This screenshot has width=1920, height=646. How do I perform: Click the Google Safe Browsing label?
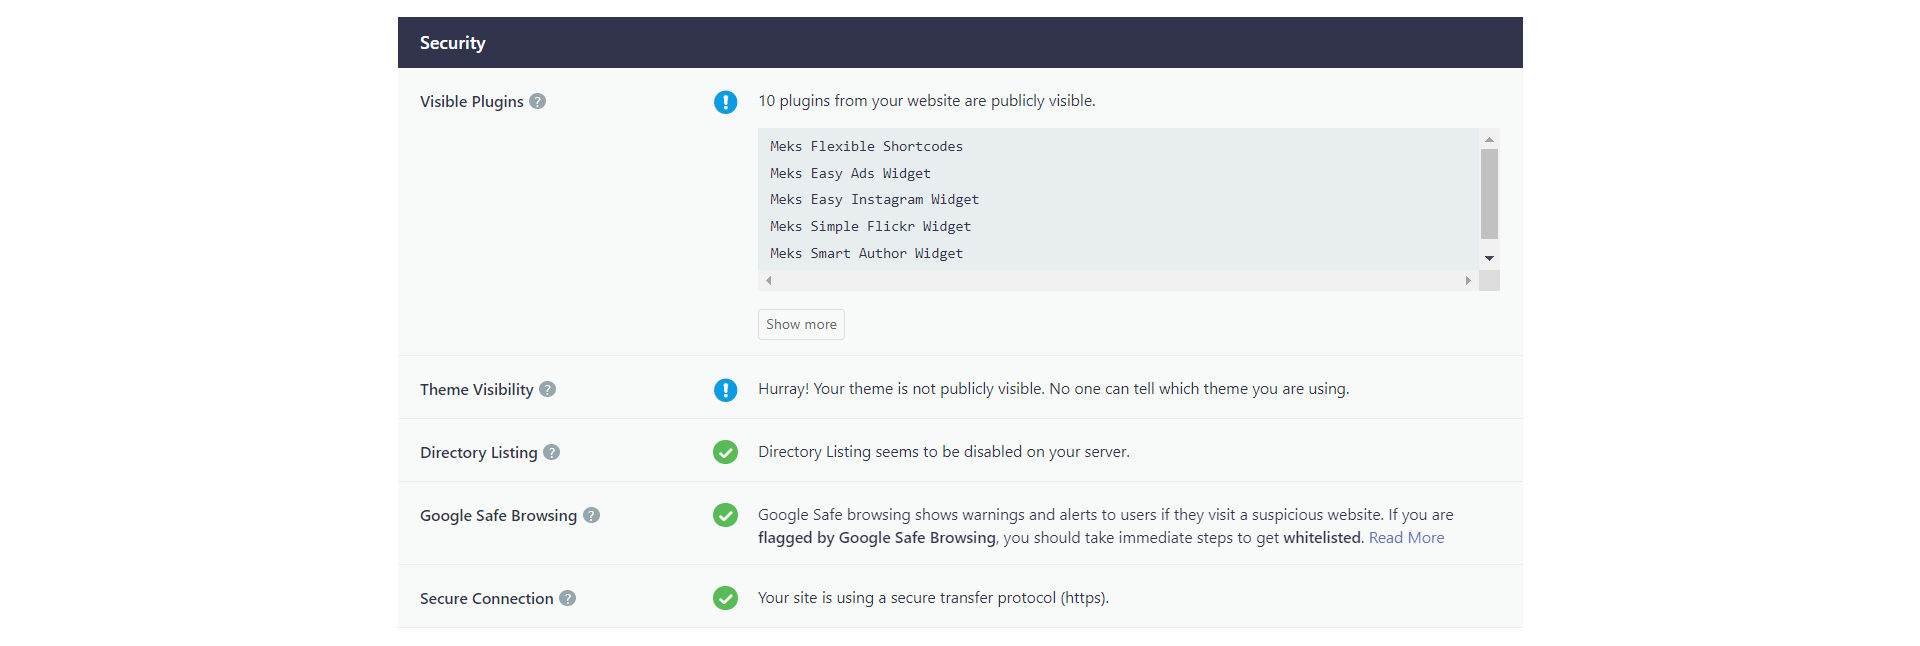click(498, 516)
